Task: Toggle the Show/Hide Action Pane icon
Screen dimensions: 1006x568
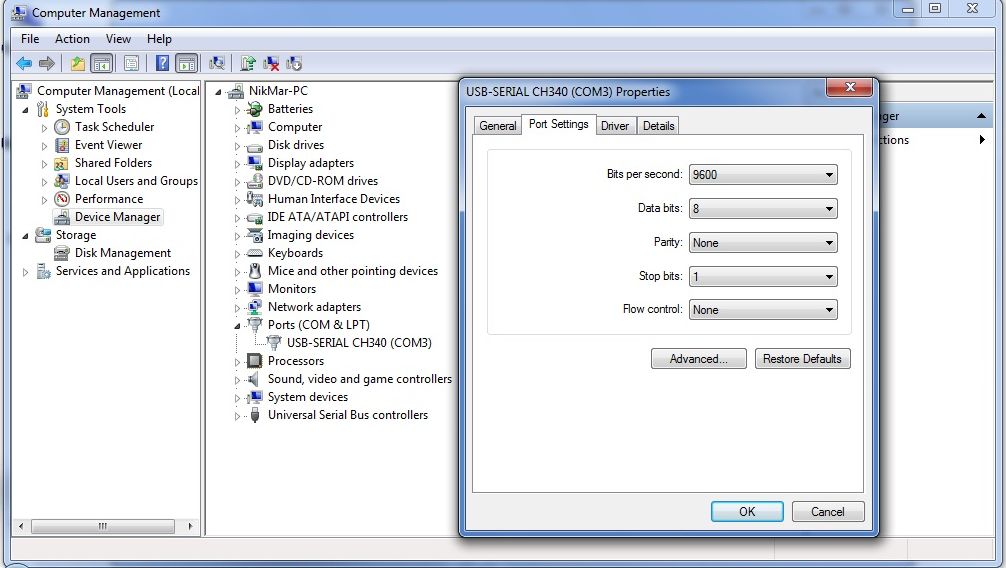Action: pyautogui.click(x=187, y=63)
